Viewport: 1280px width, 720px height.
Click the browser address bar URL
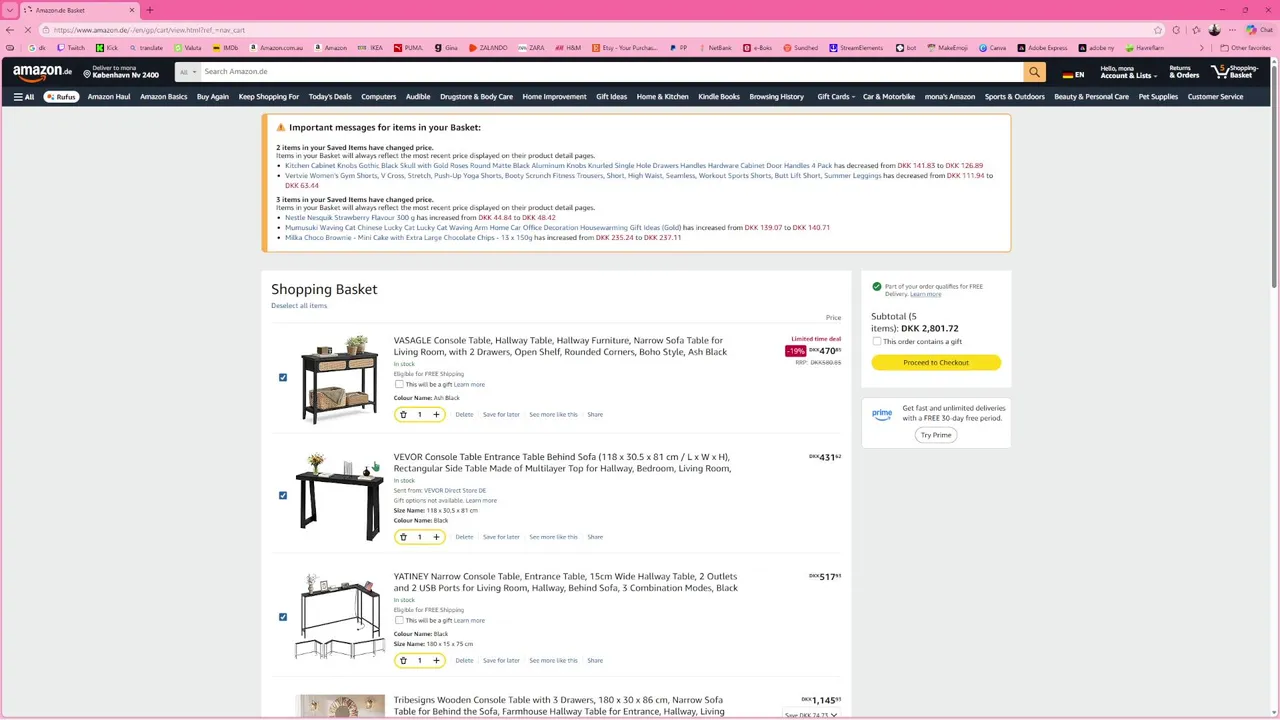click(x=150, y=30)
